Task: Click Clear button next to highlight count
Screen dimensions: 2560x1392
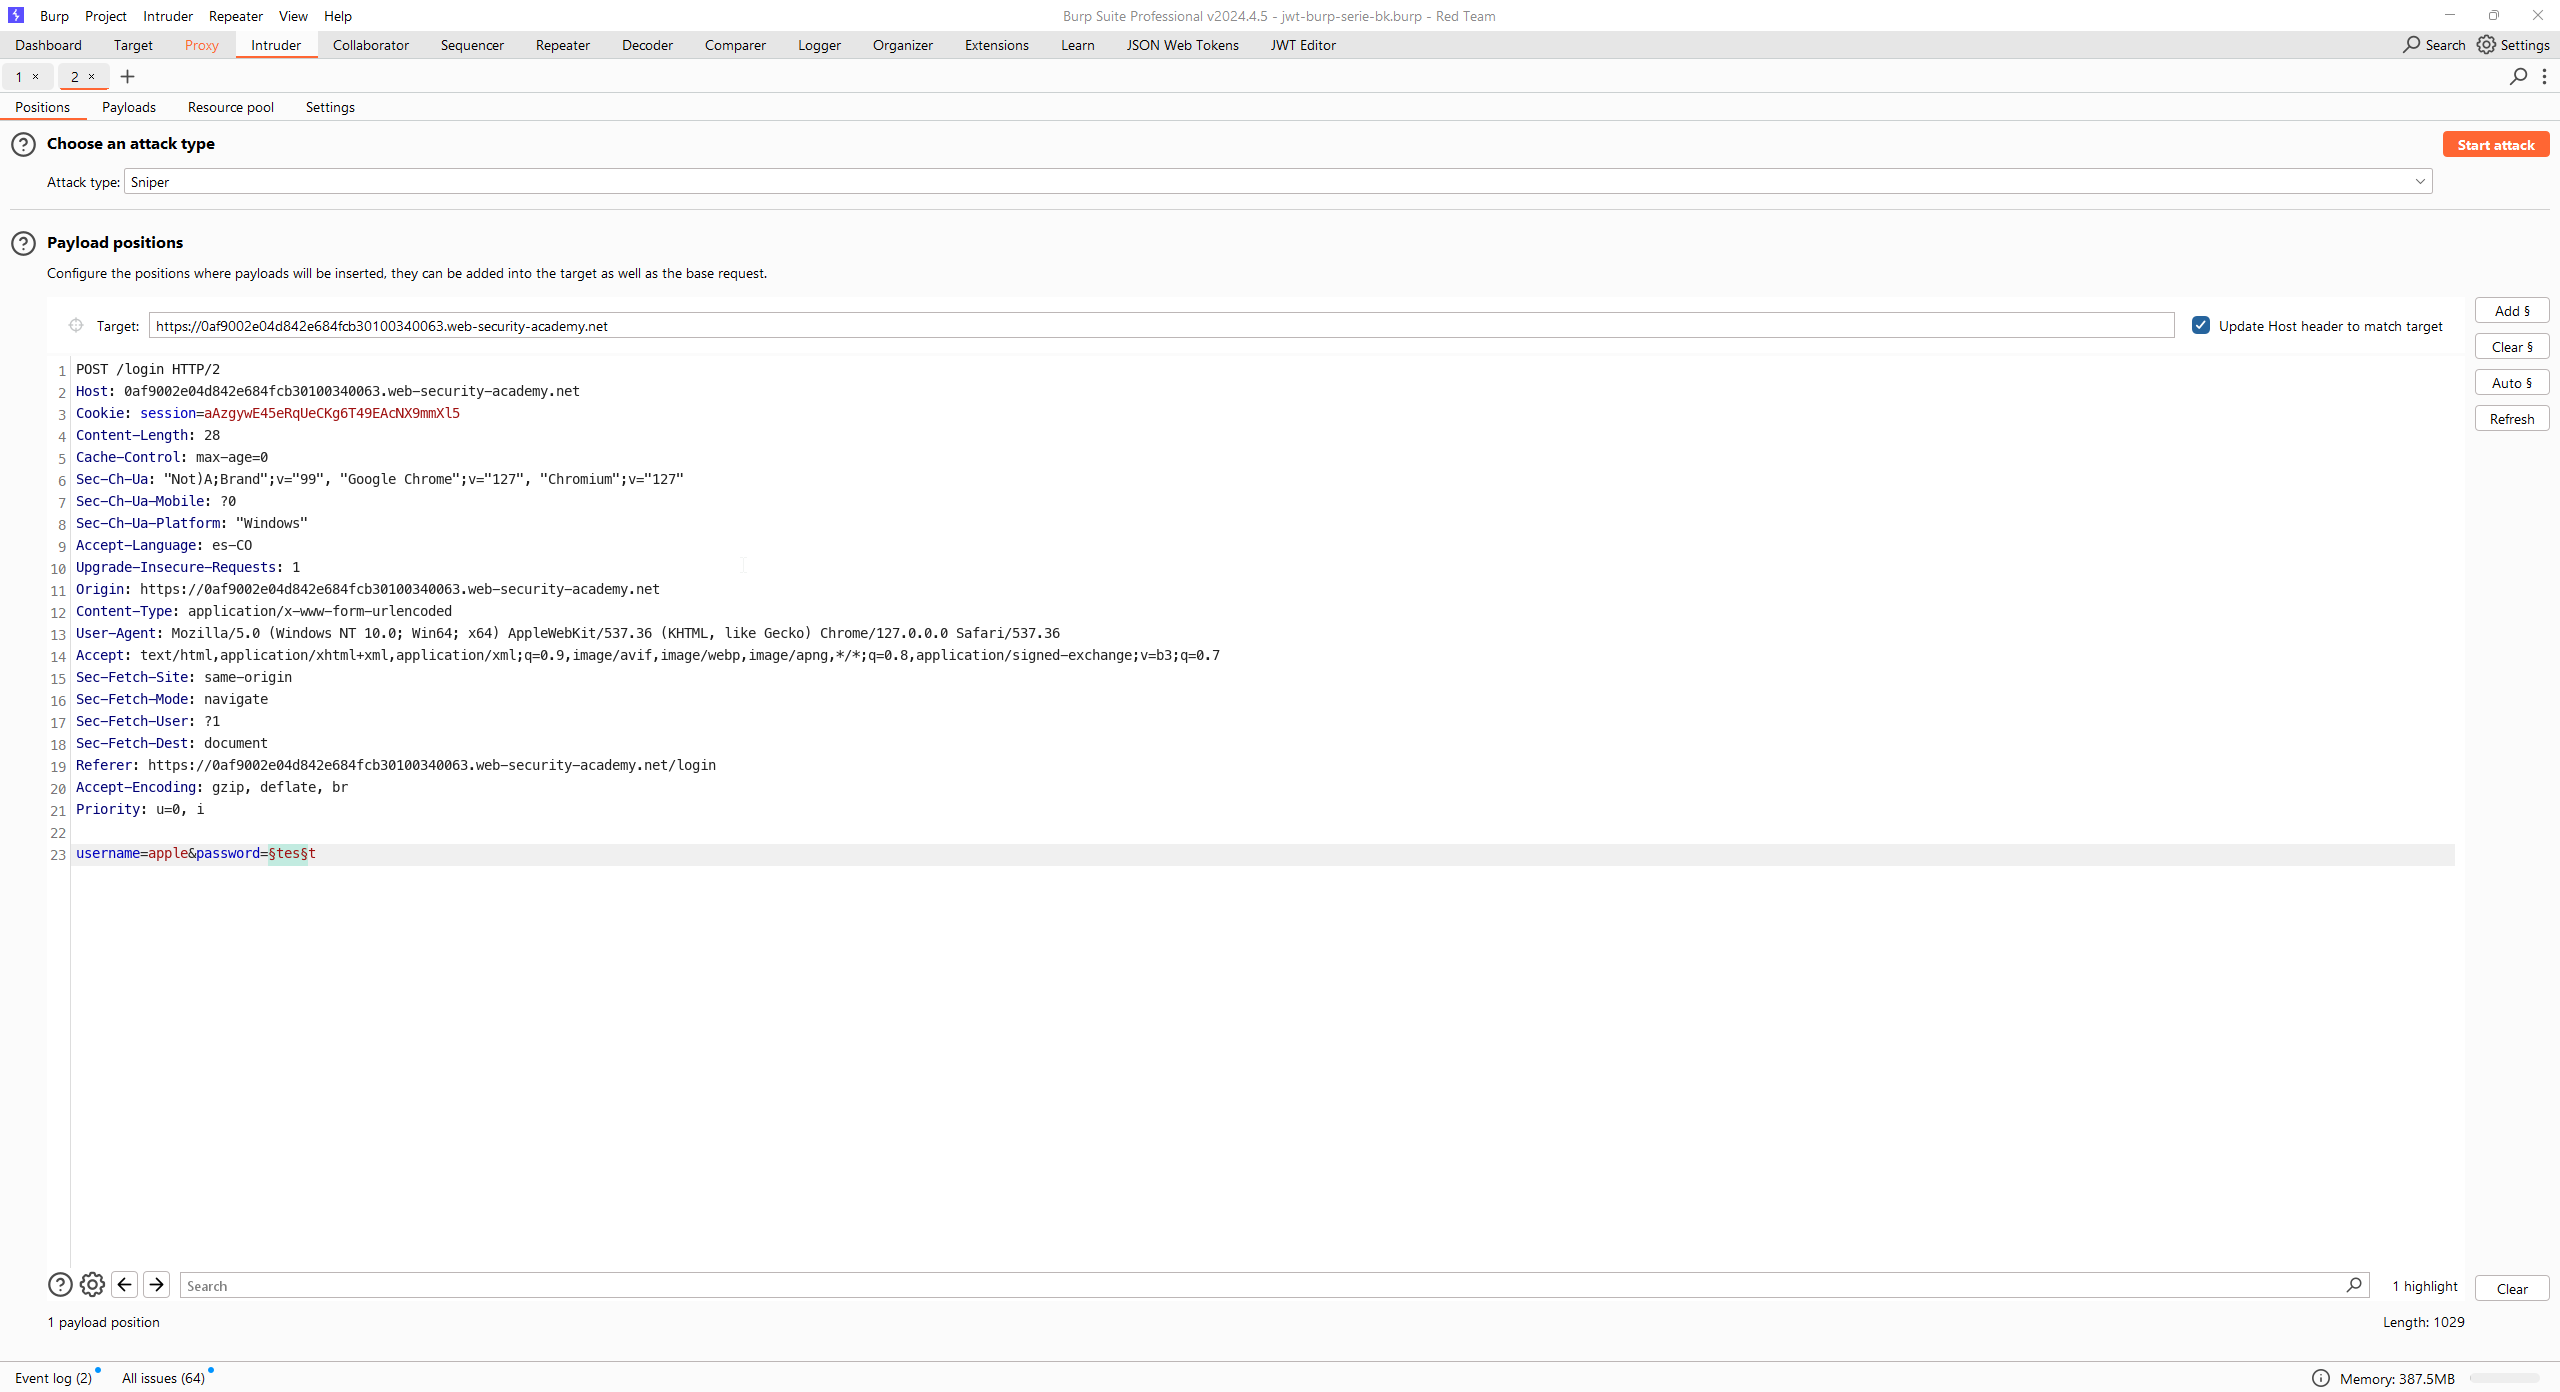Action: (x=2512, y=1288)
